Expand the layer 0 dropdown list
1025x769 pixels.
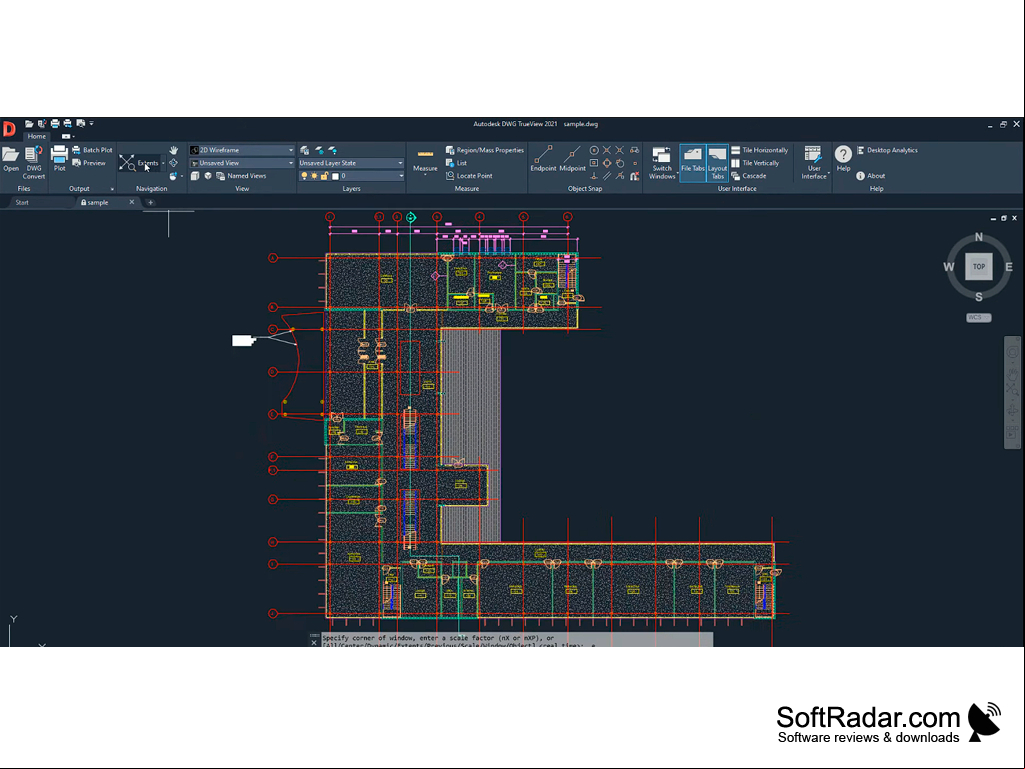[x=401, y=176]
